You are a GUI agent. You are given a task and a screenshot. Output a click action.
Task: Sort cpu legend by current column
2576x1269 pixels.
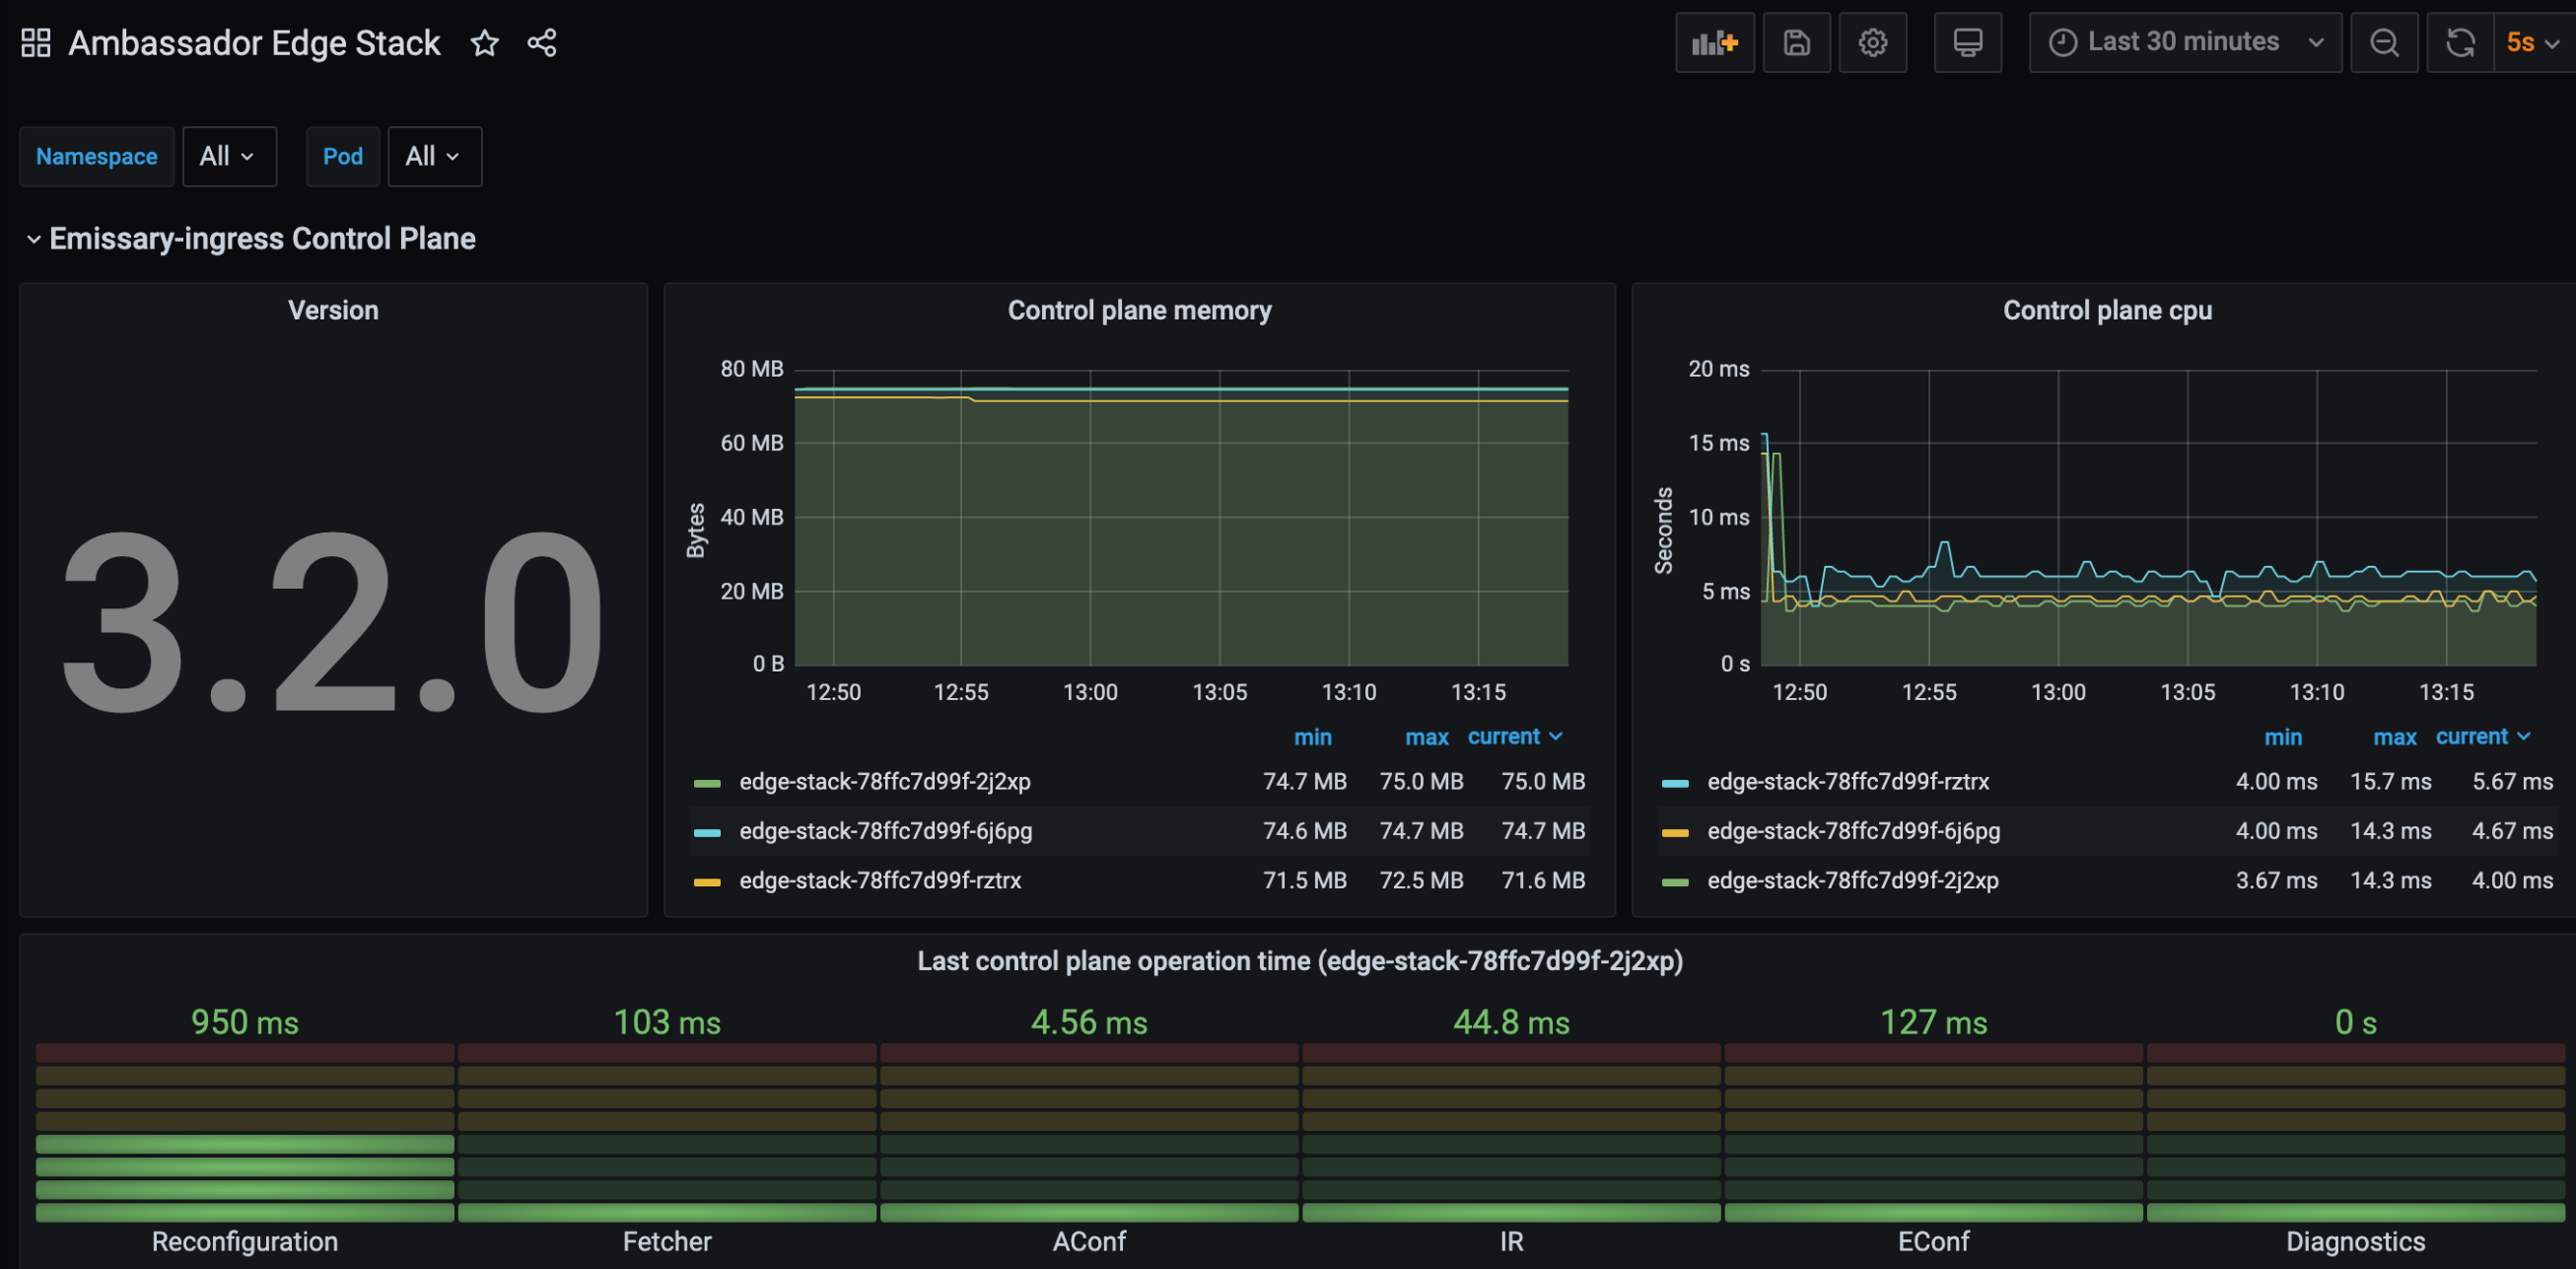pos(2483,737)
